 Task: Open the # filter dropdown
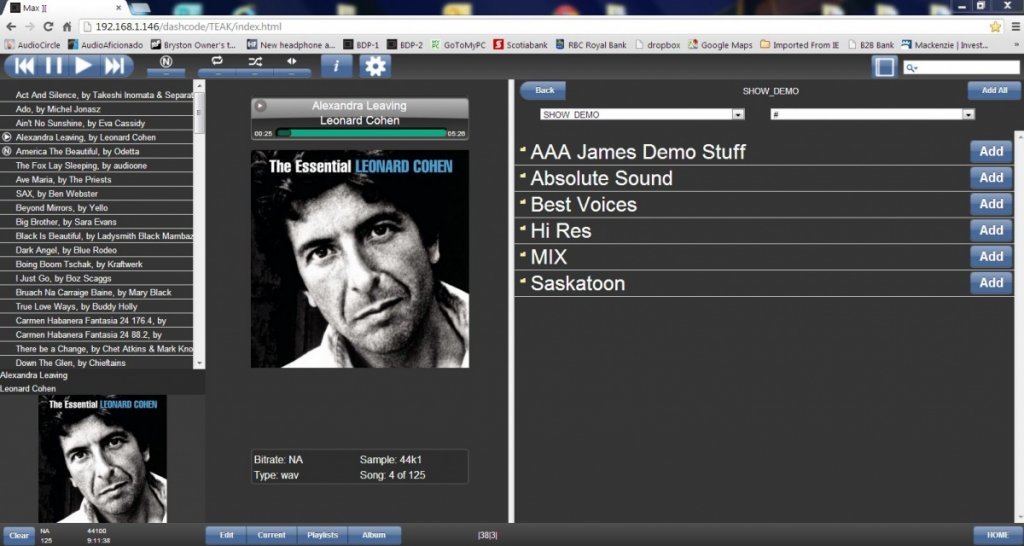[x=872, y=114]
